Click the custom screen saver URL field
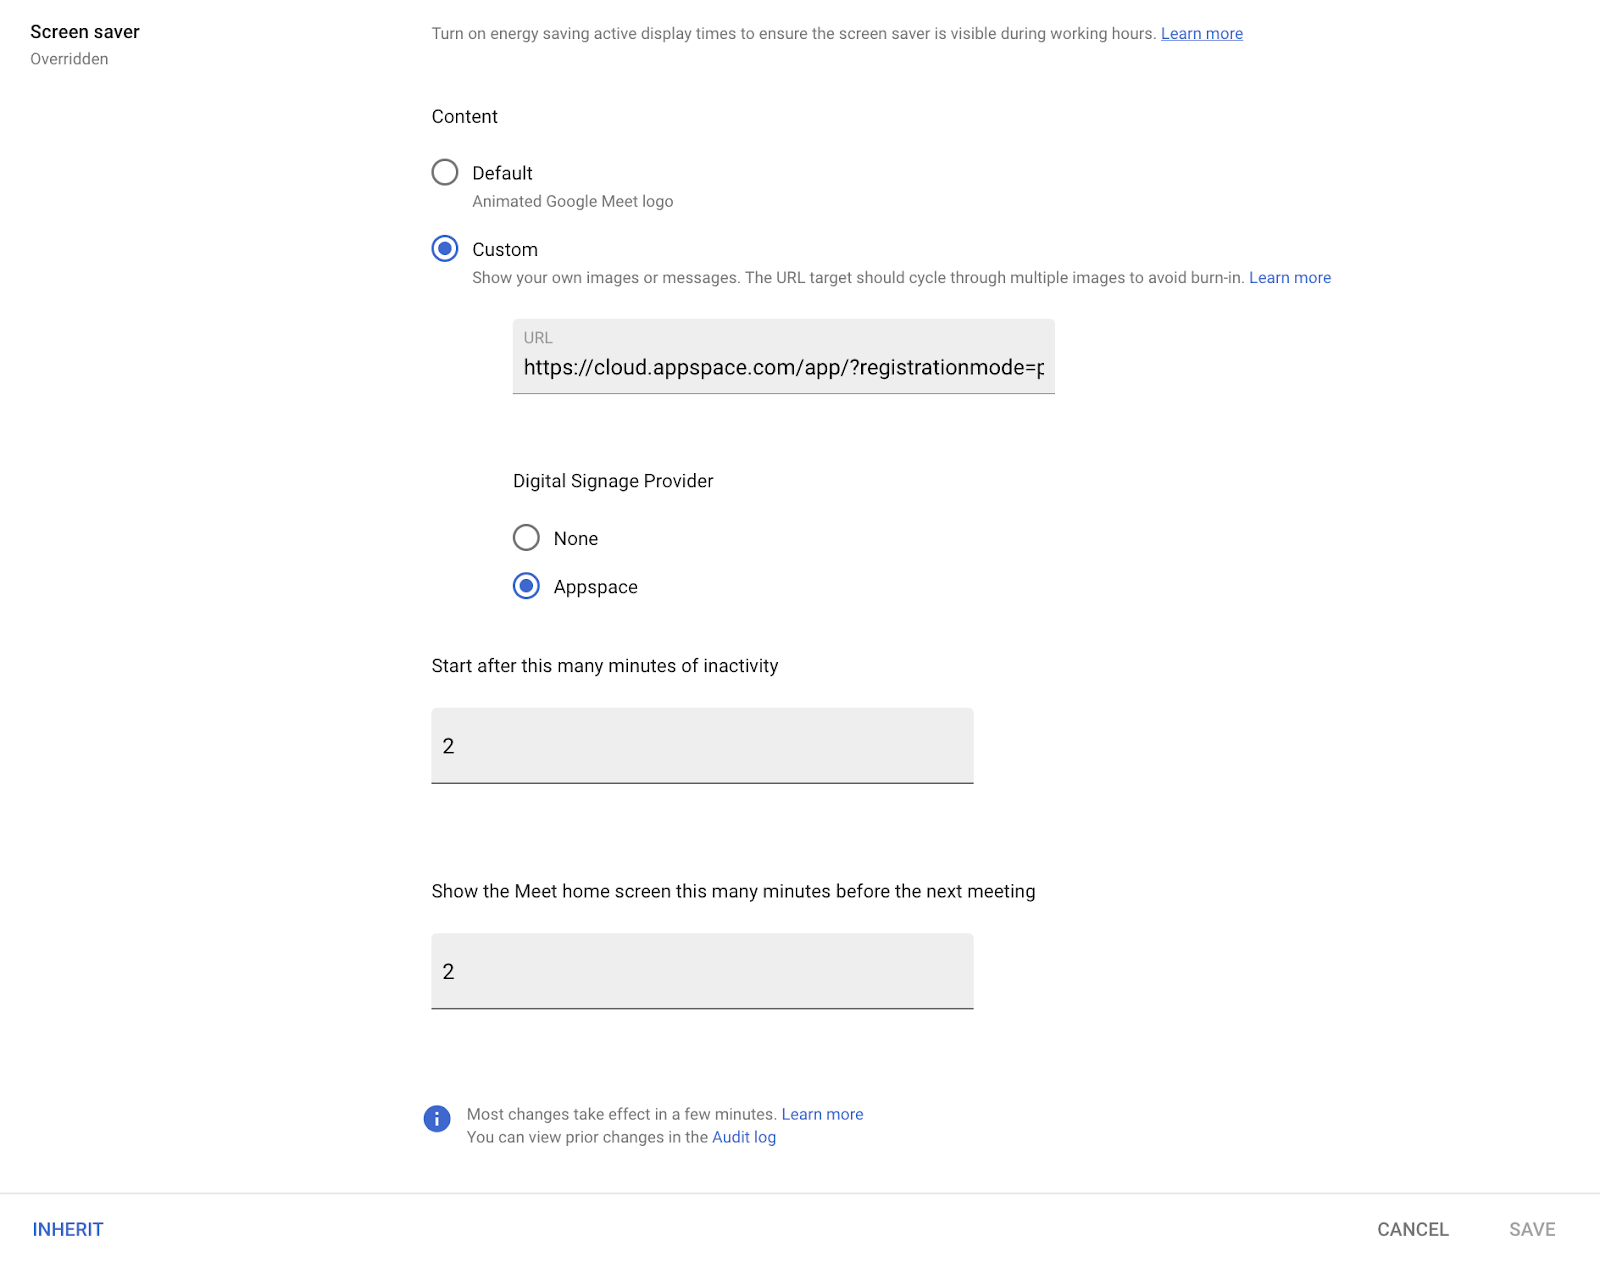Image resolution: width=1600 pixels, height=1263 pixels. tap(783, 357)
